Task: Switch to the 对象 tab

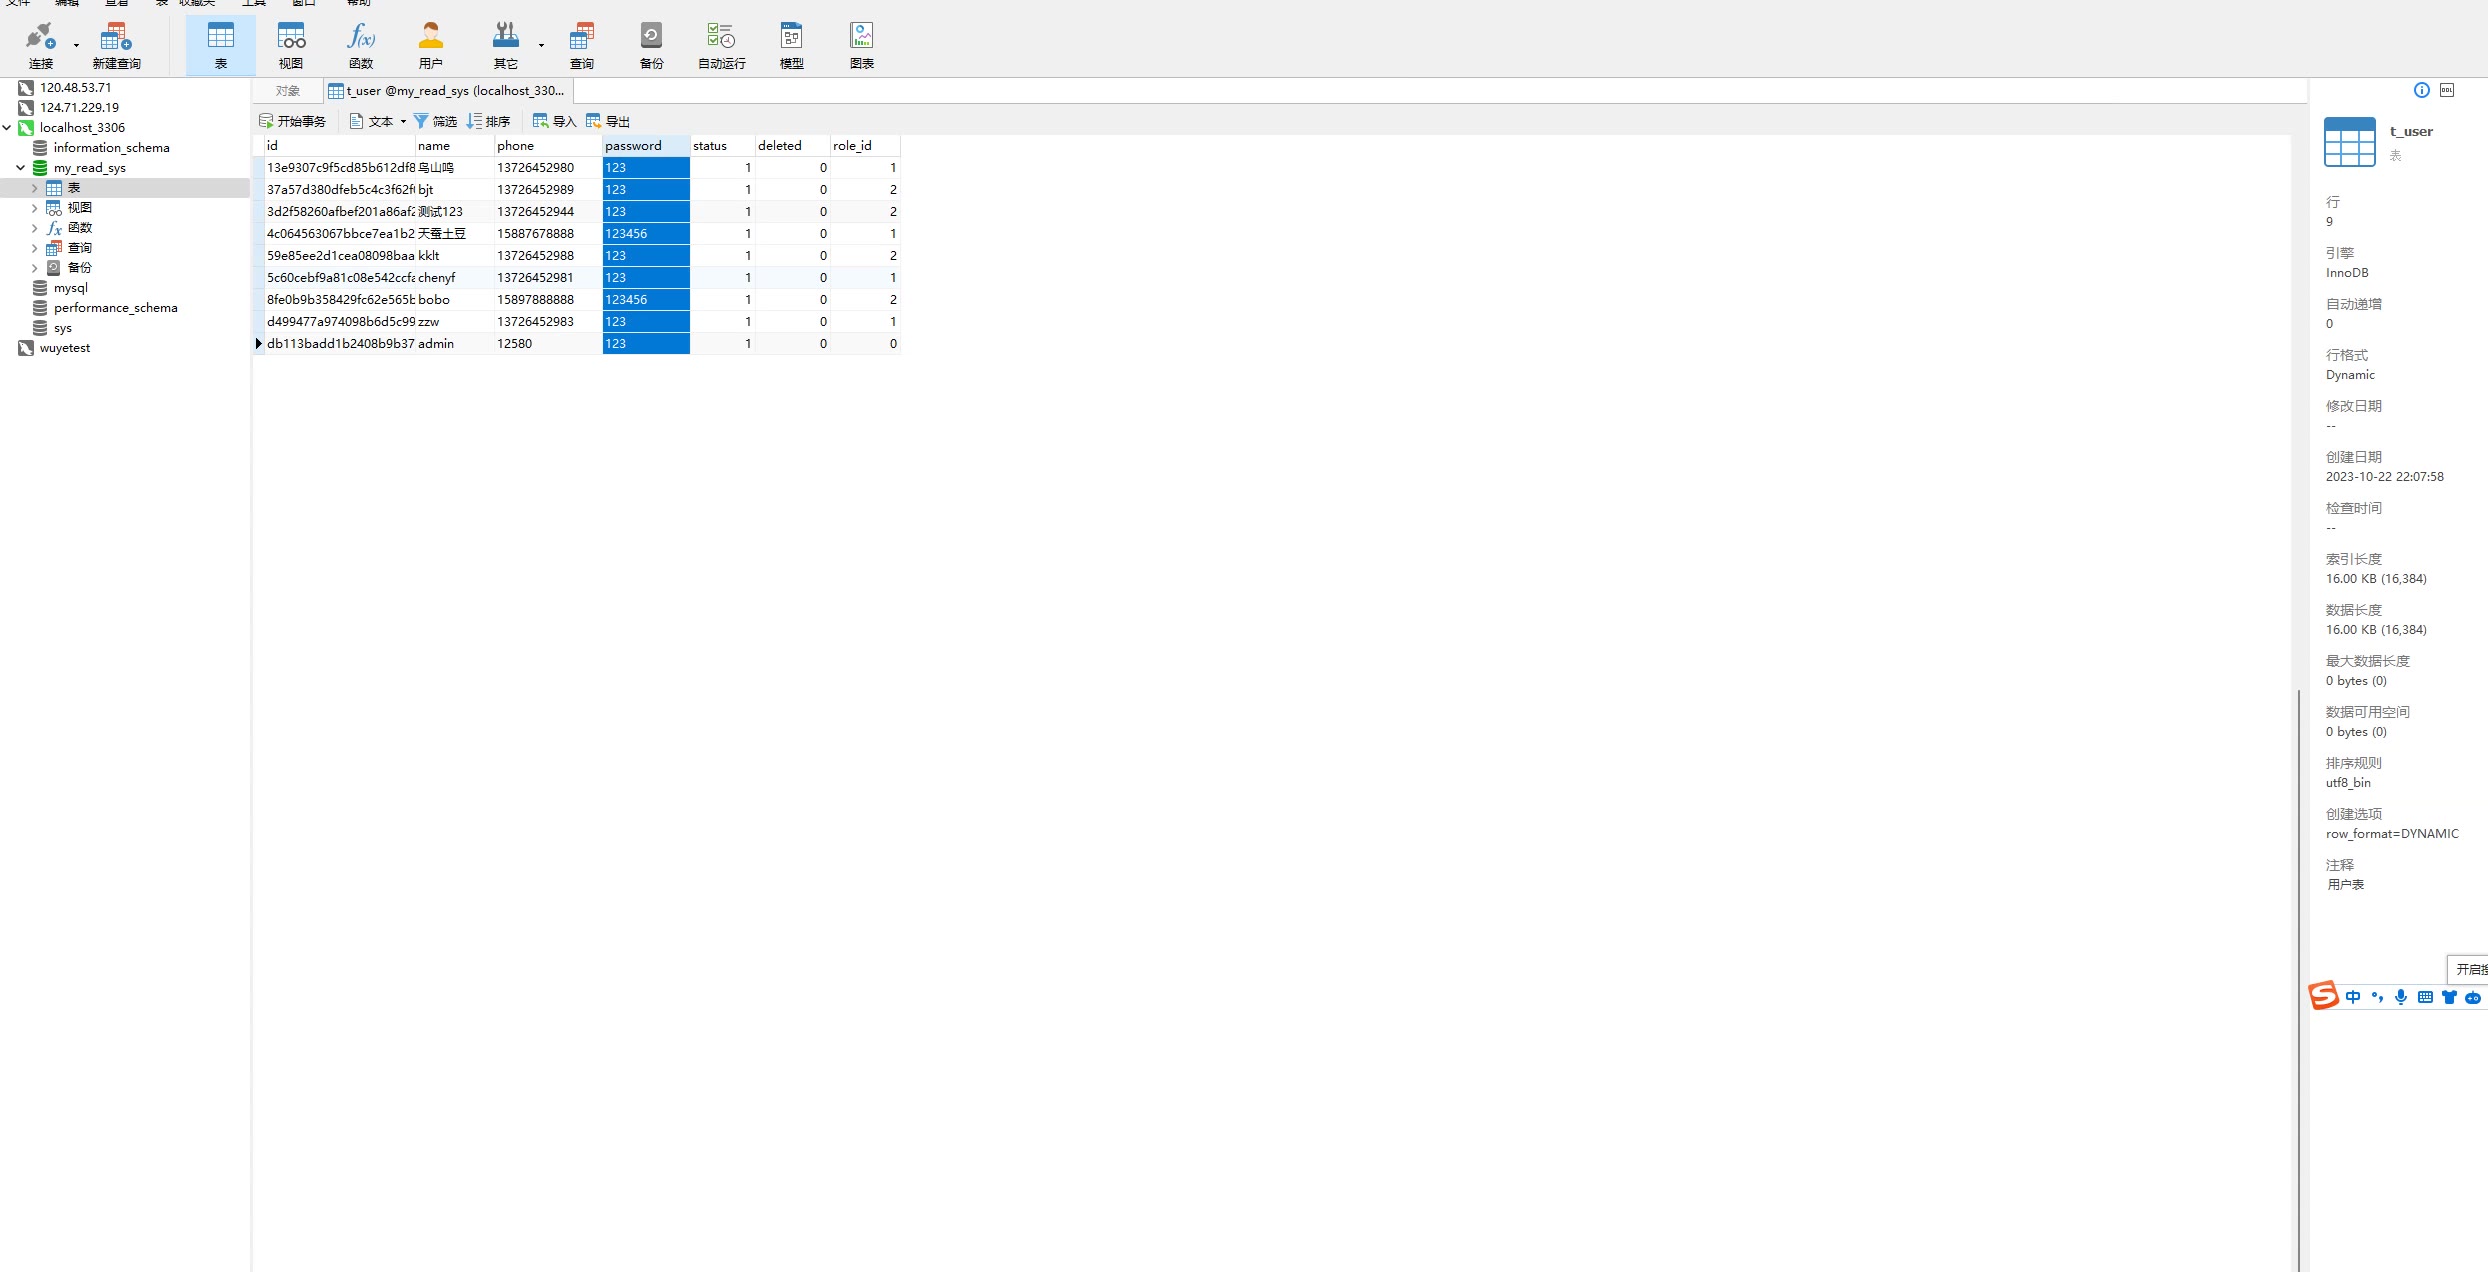Action: [288, 91]
